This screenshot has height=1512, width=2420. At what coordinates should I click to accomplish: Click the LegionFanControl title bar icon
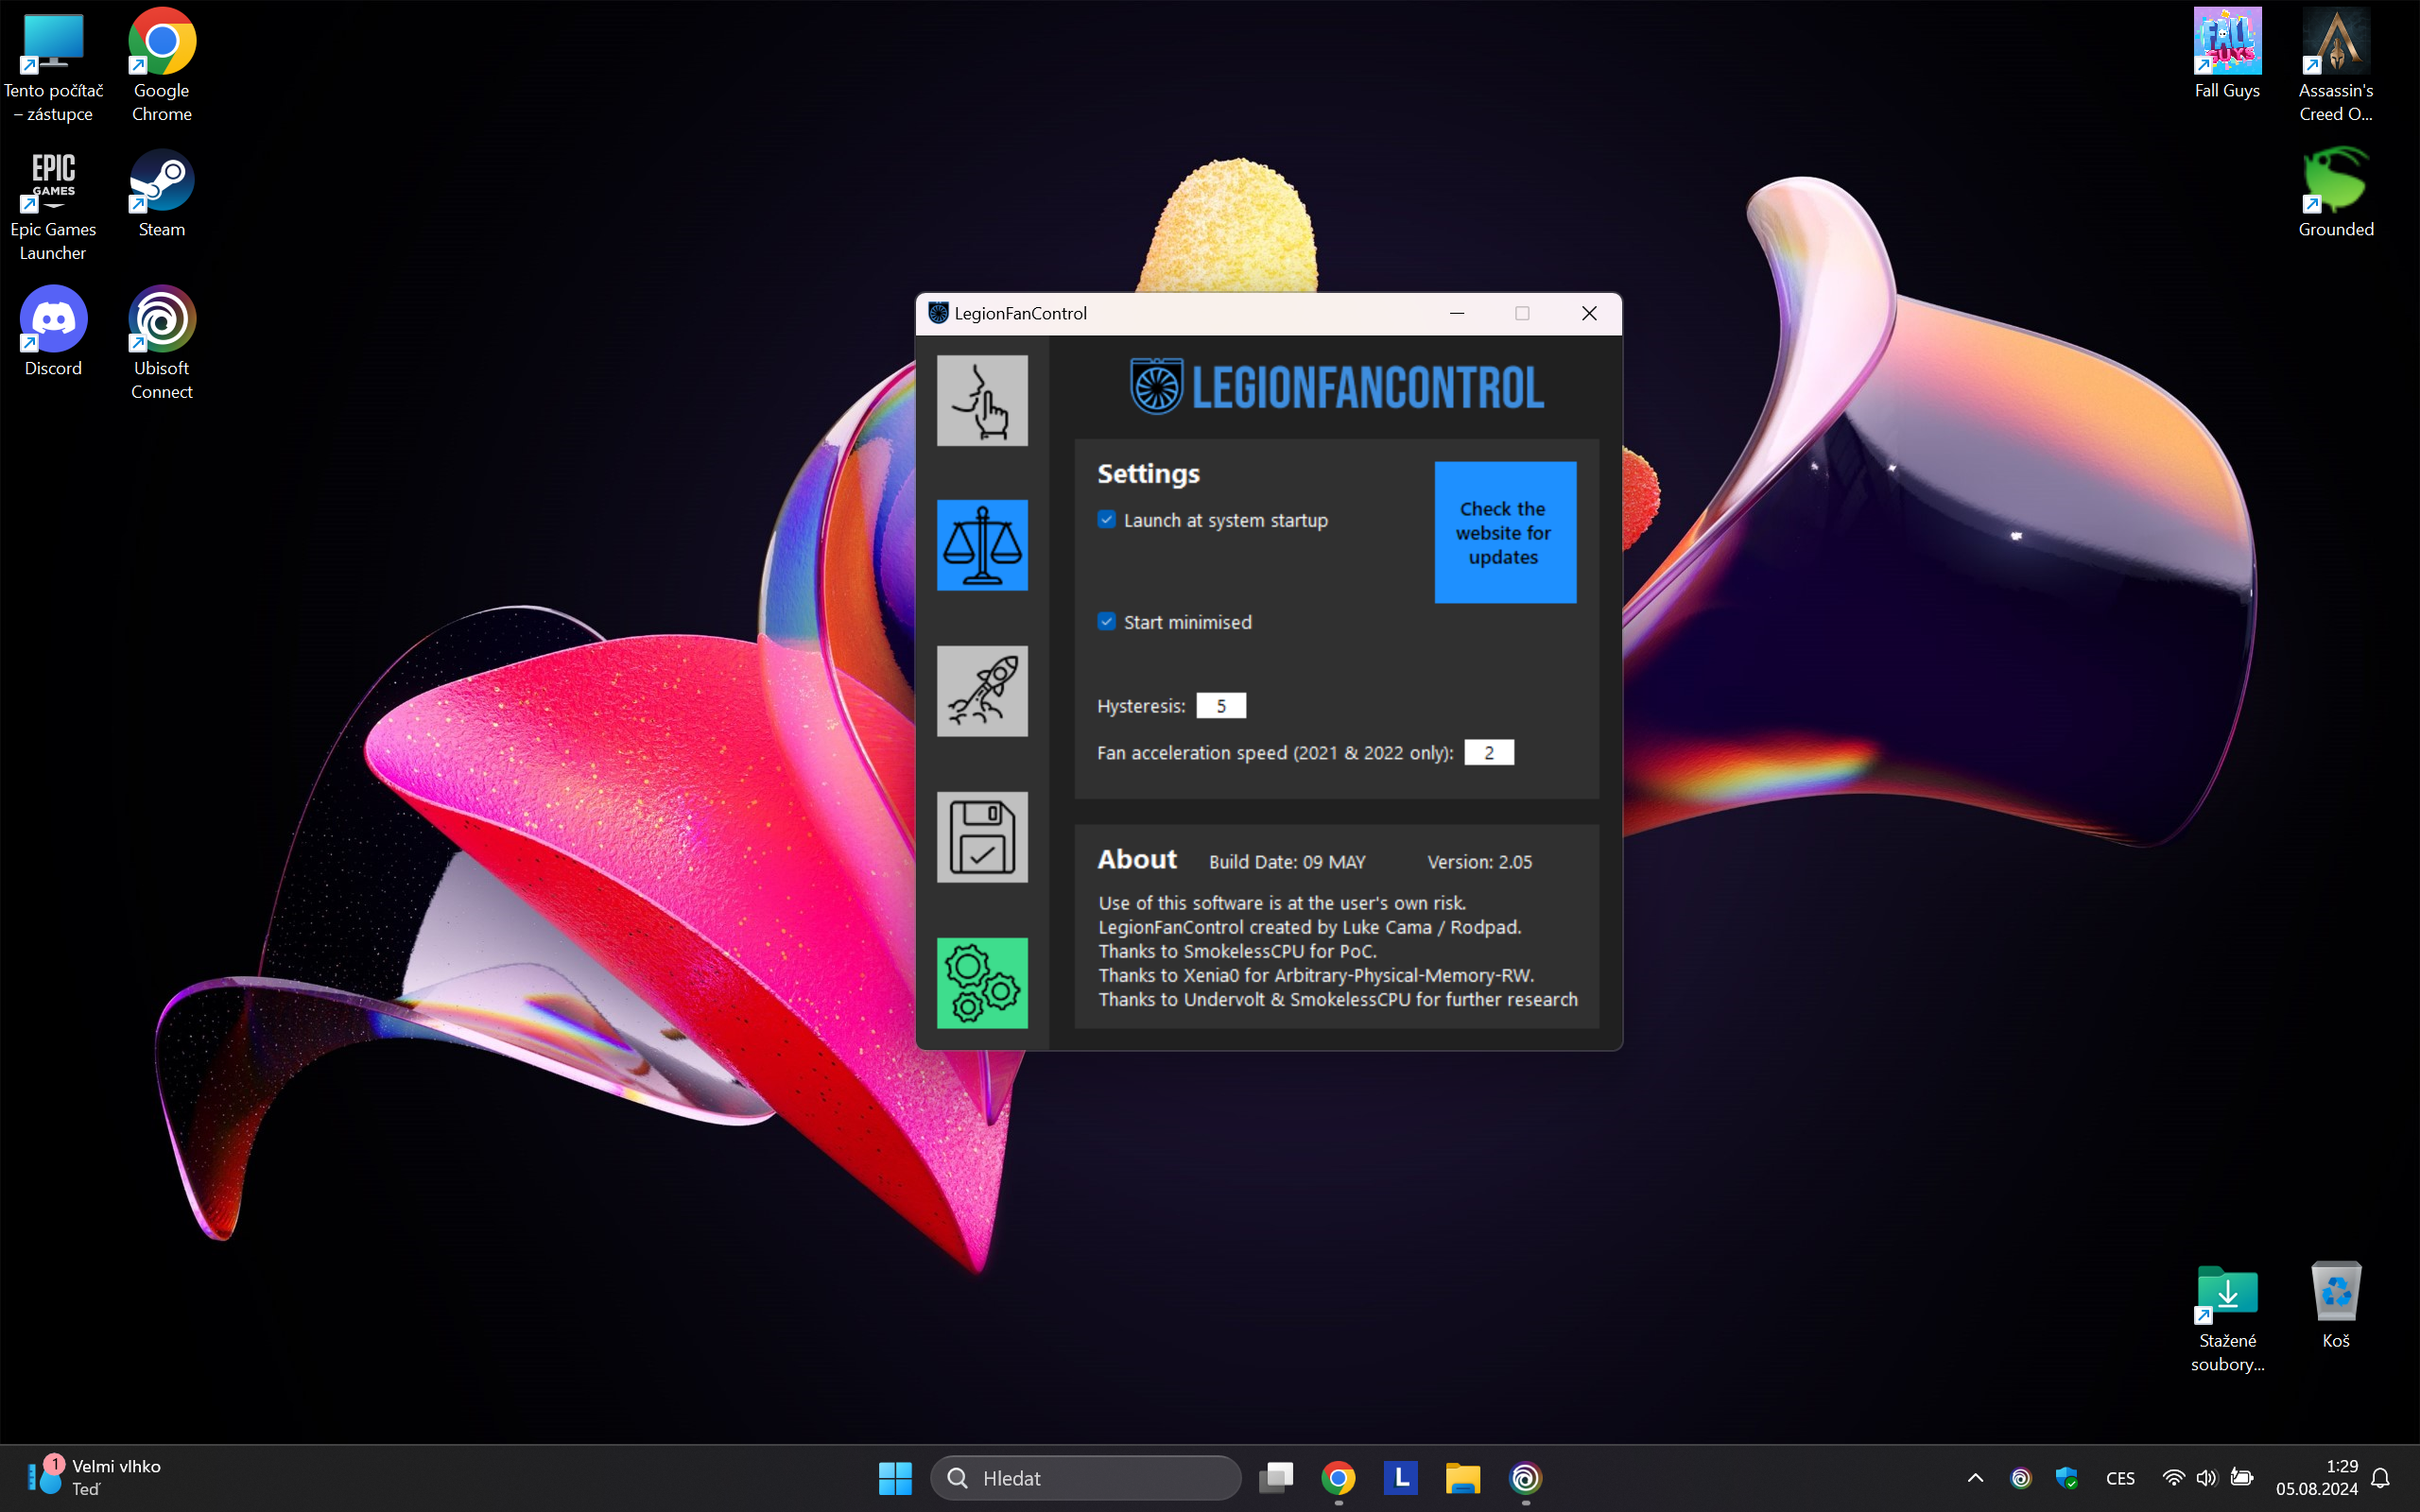(x=938, y=313)
